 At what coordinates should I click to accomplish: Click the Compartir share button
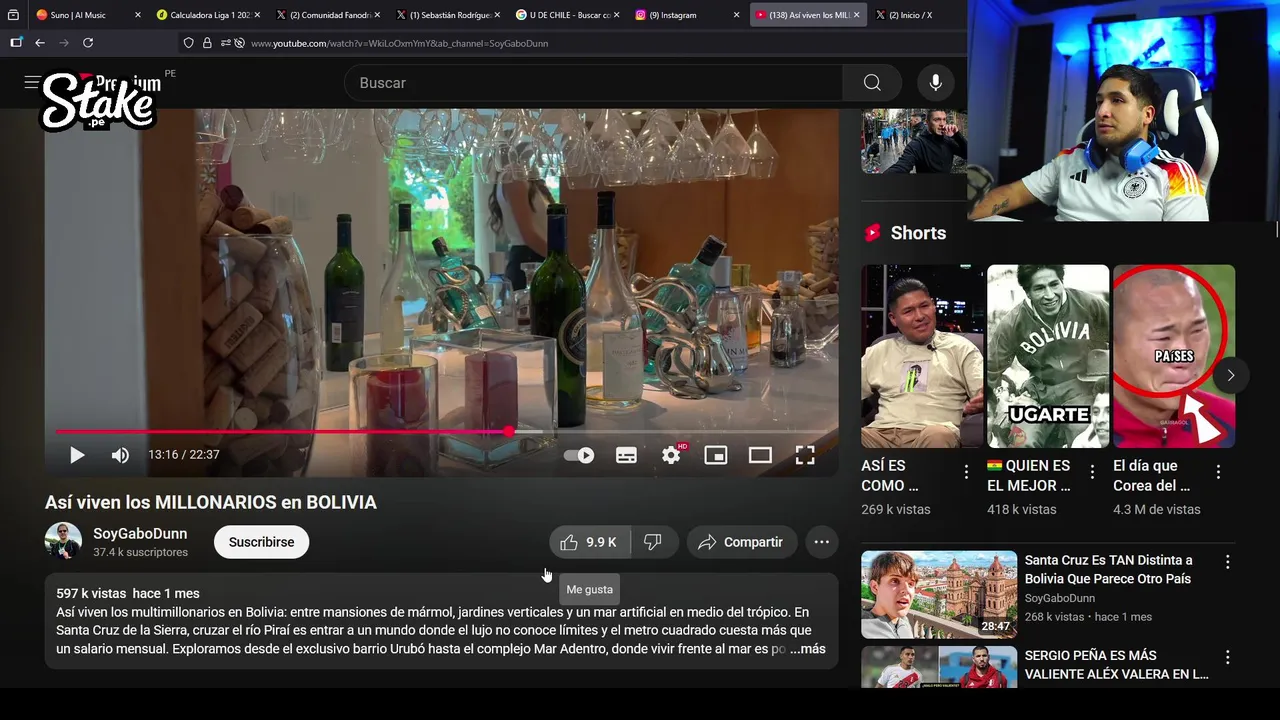[741, 542]
